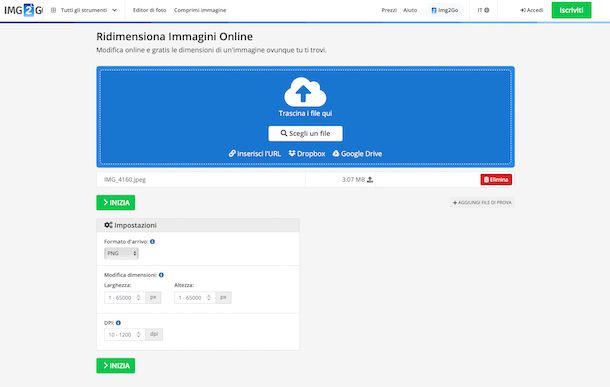Click the Altezza input field
Viewport: 610px width, 387px height.
[x=195, y=298]
